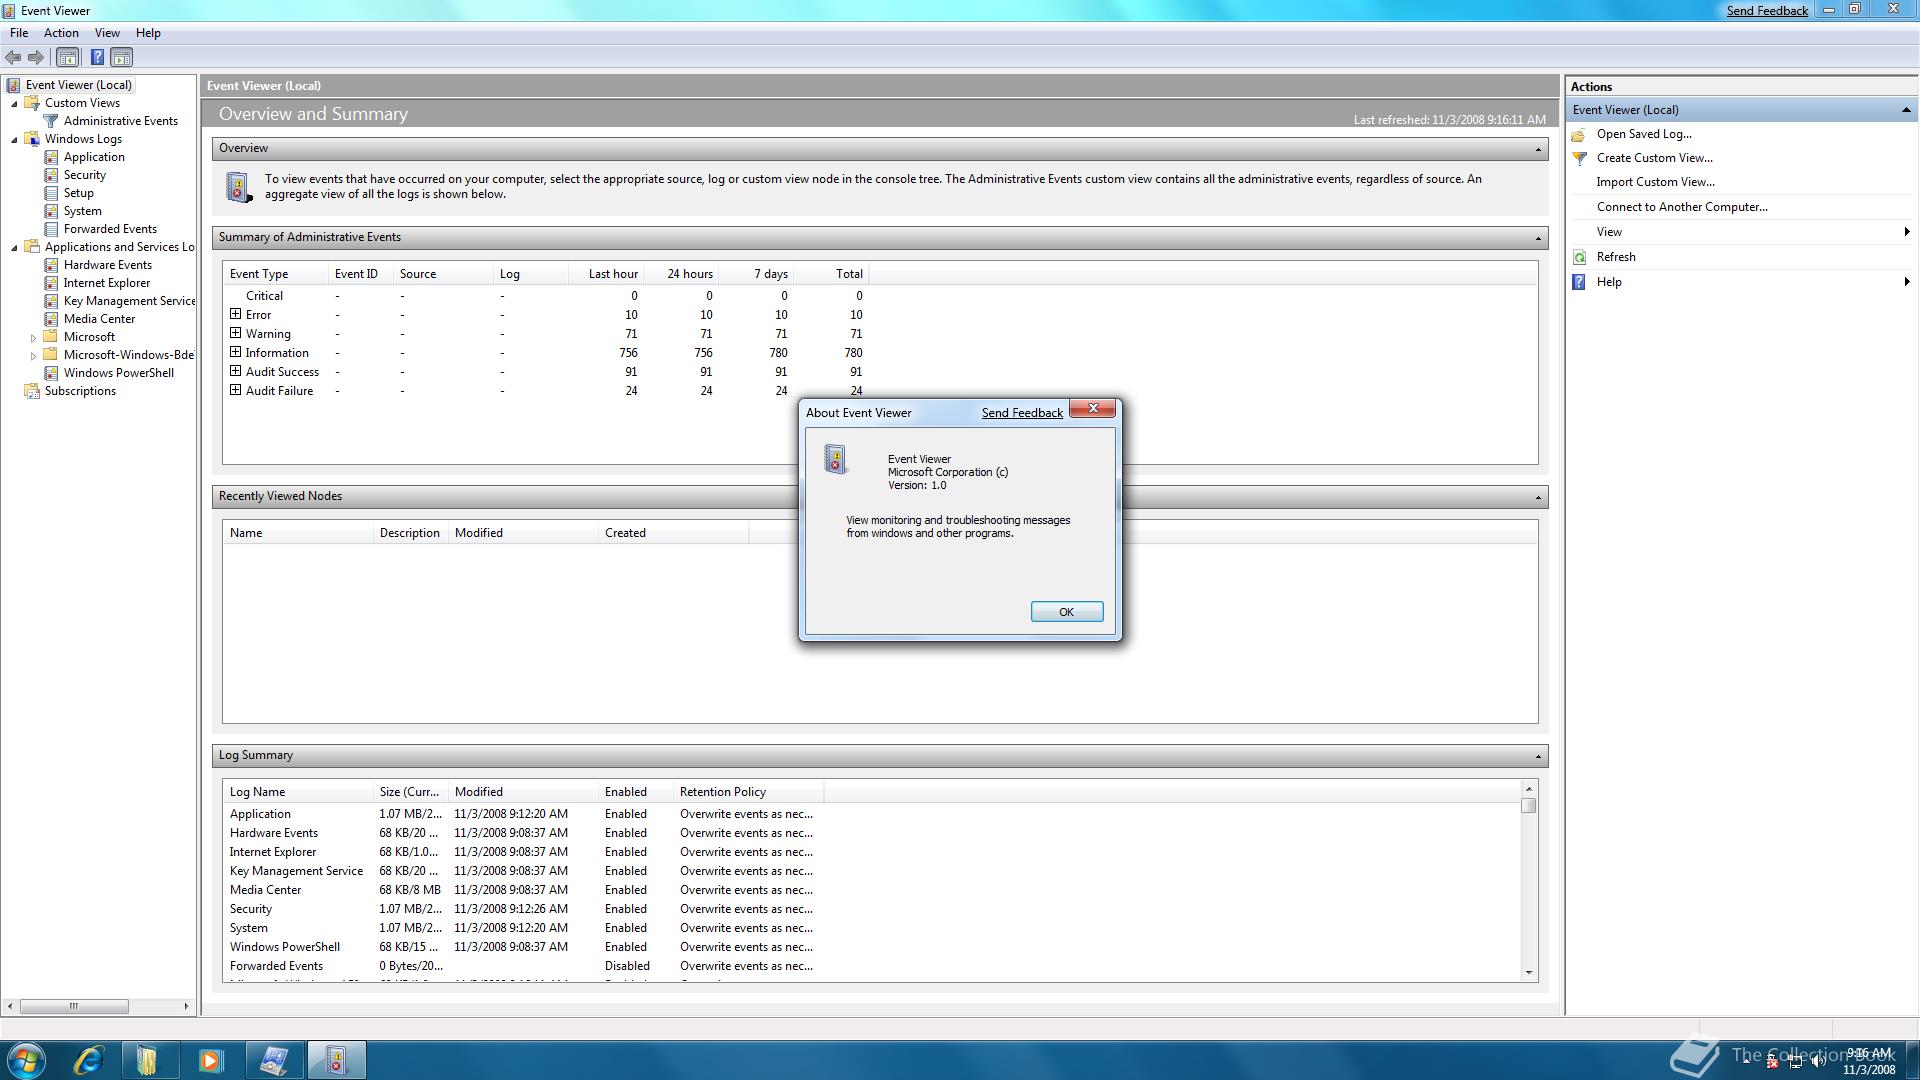
Task: Collapse the Windows Logs tree node
Action: tap(14, 139)
